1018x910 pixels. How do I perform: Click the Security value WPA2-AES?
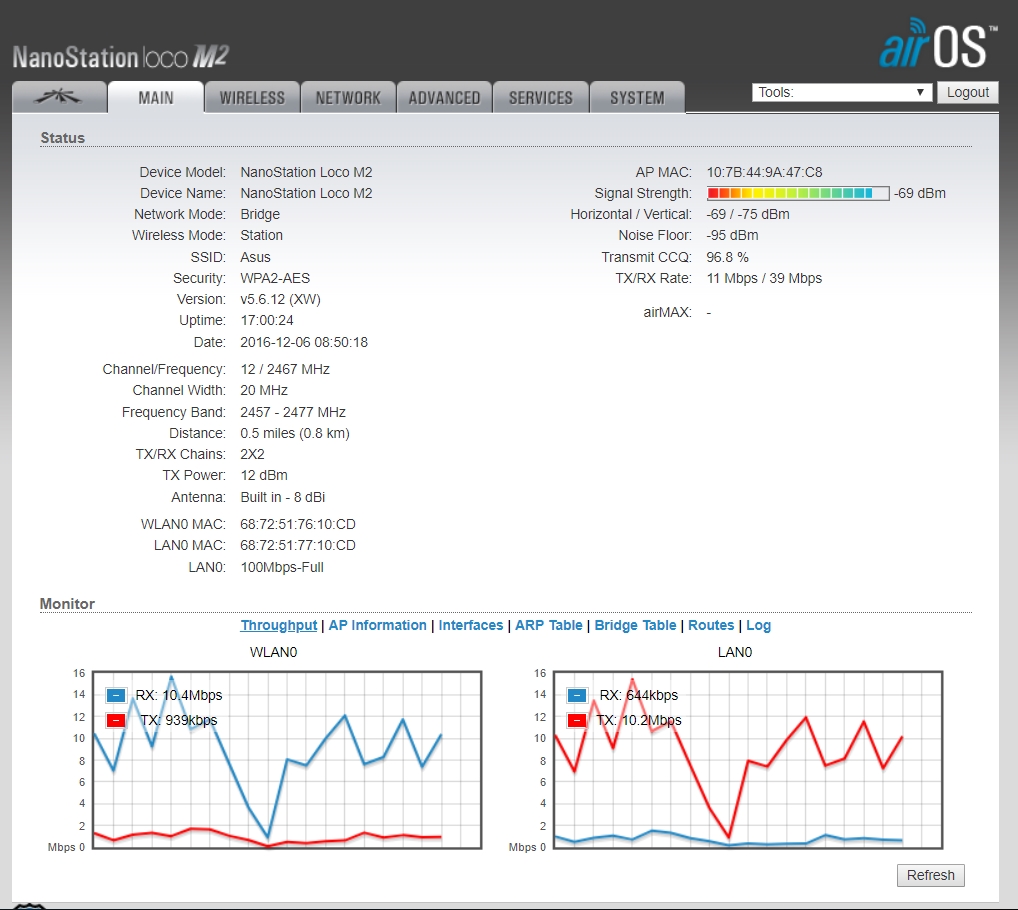point(275,278)
